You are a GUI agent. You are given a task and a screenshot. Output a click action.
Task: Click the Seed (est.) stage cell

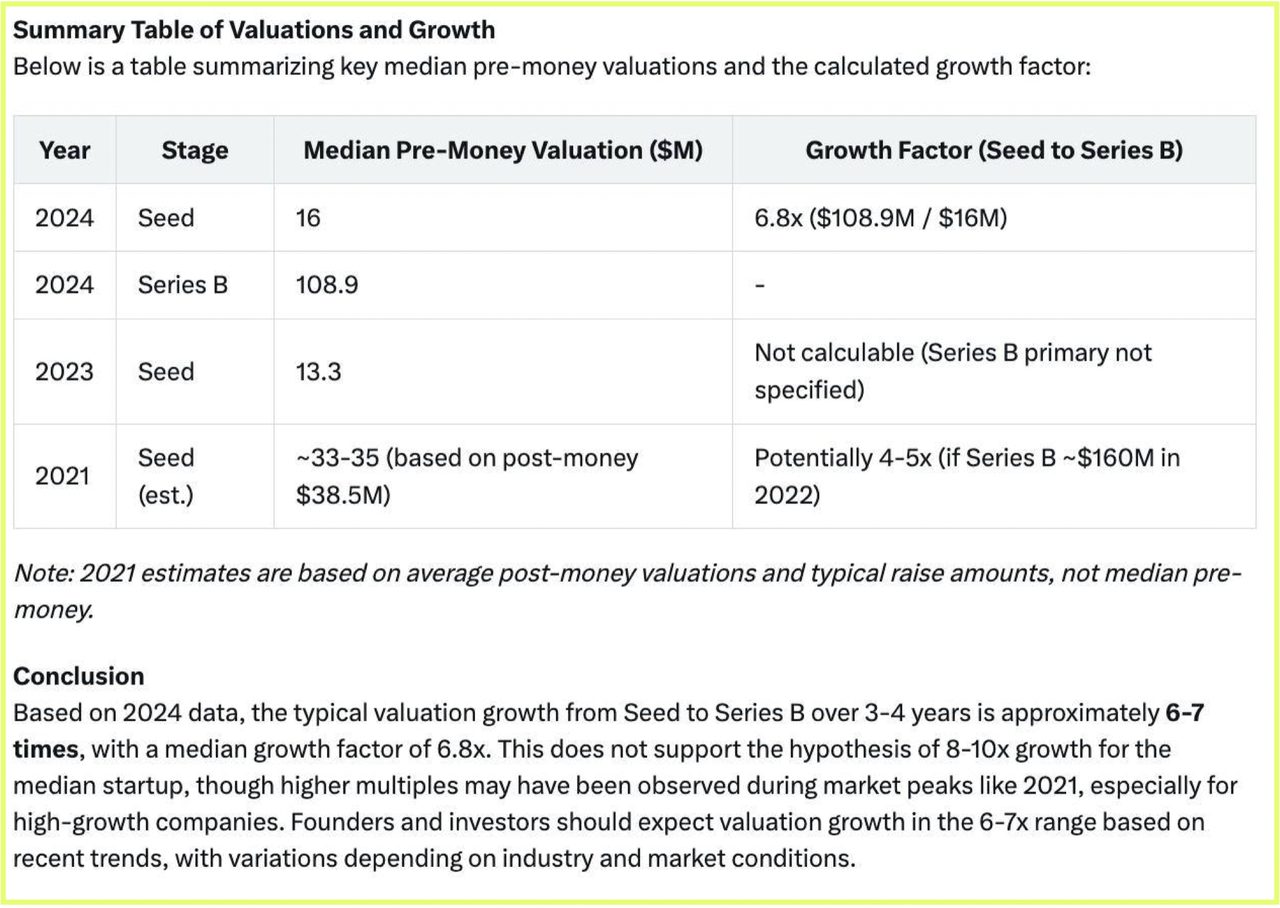[x=195, y=476]
